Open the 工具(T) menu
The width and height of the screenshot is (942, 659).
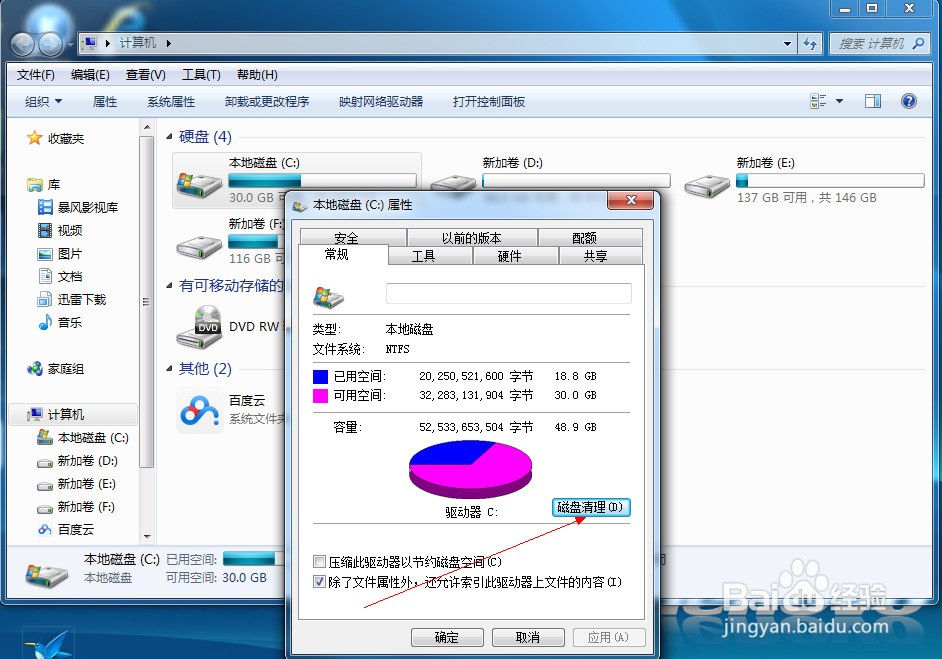(201, 74)
